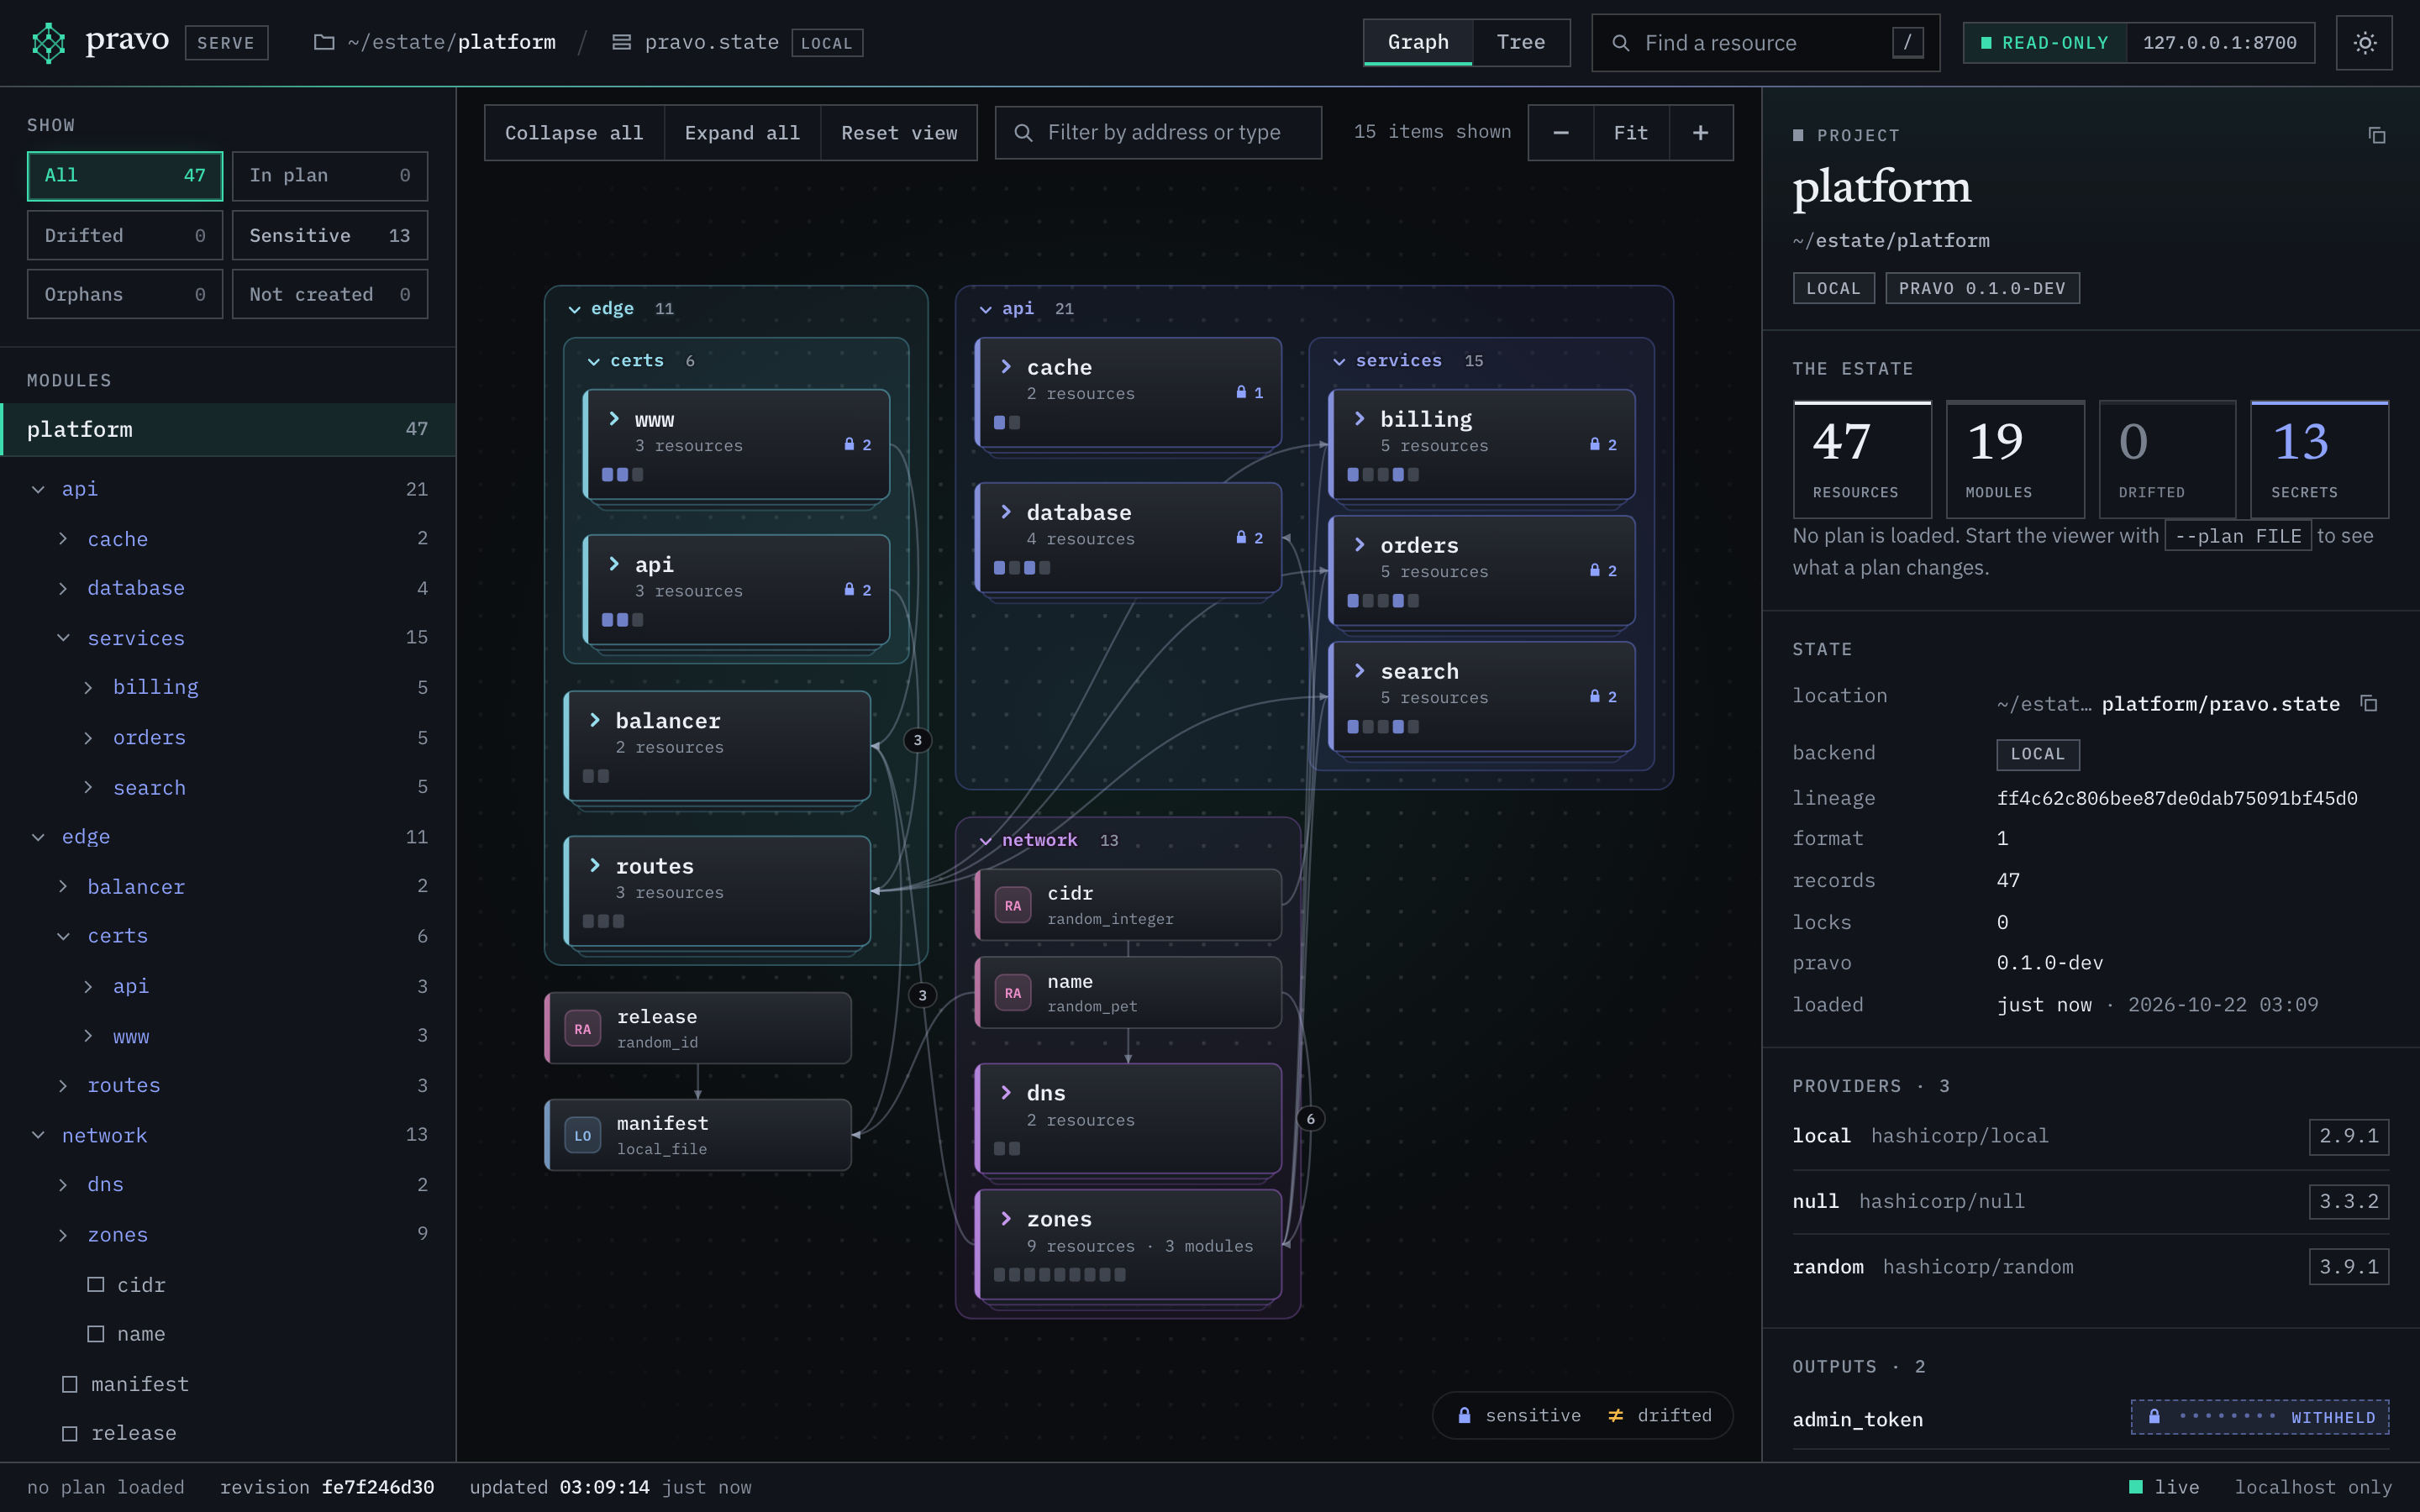Image resolution: width=2420 pixels, height=1512 pixels.
Task: Zoom out with the minus button
Action: click(1560, 133)
